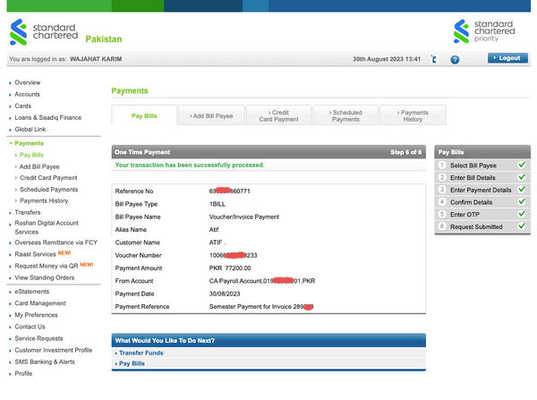The image size is (537, 400).
Task: Click the Payments page heading
Action: 129,91
